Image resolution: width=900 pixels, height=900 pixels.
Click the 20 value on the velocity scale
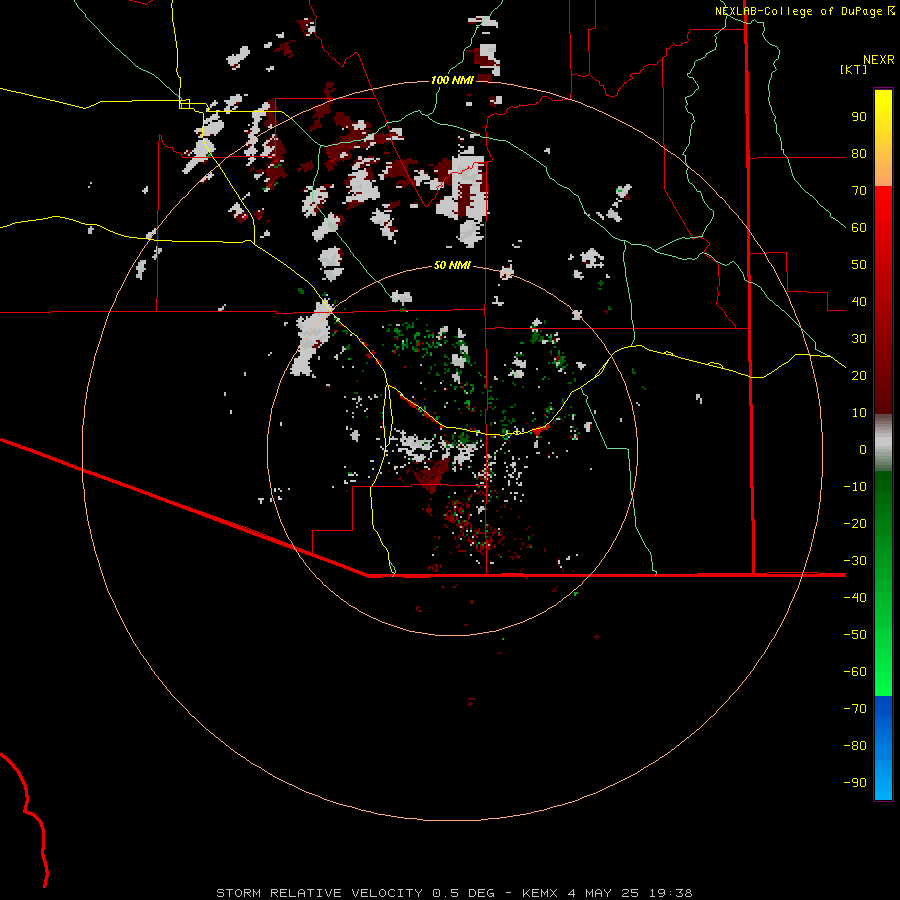tap(859, 375)
